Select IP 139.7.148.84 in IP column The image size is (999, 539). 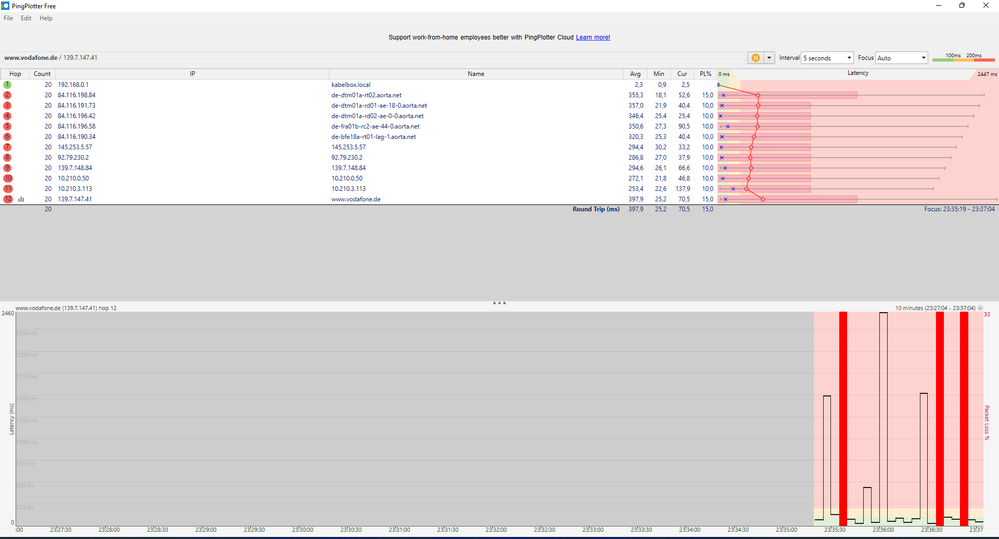click(x=75, y=168)
